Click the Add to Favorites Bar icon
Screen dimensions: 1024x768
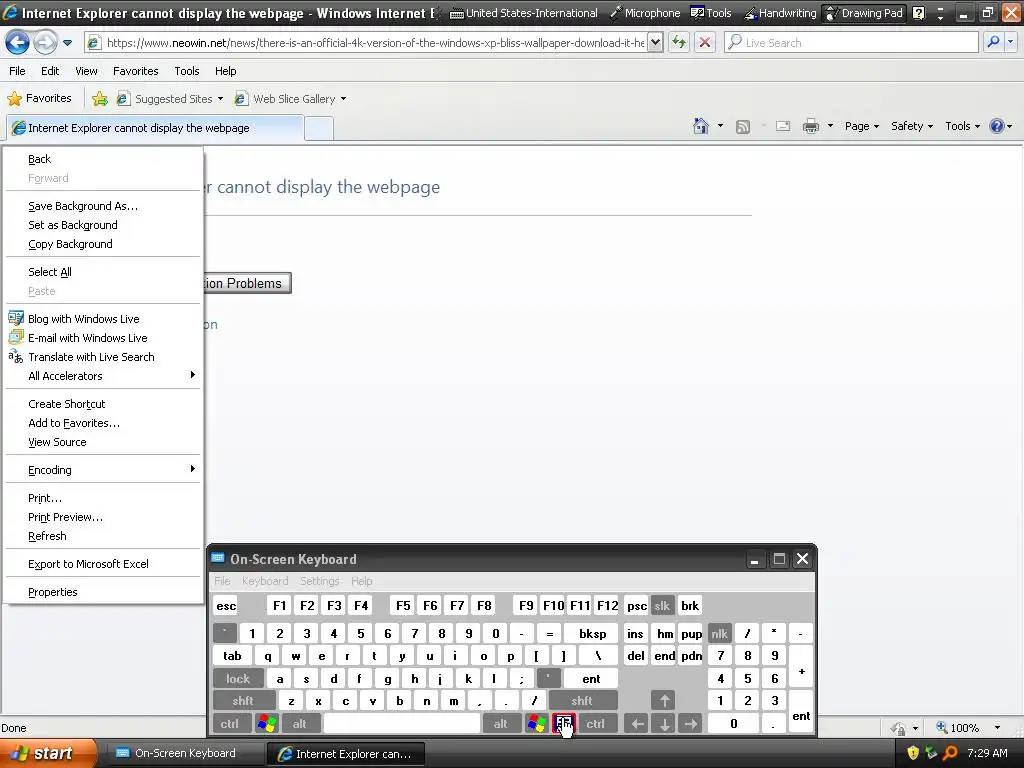(x=100, y=99)
